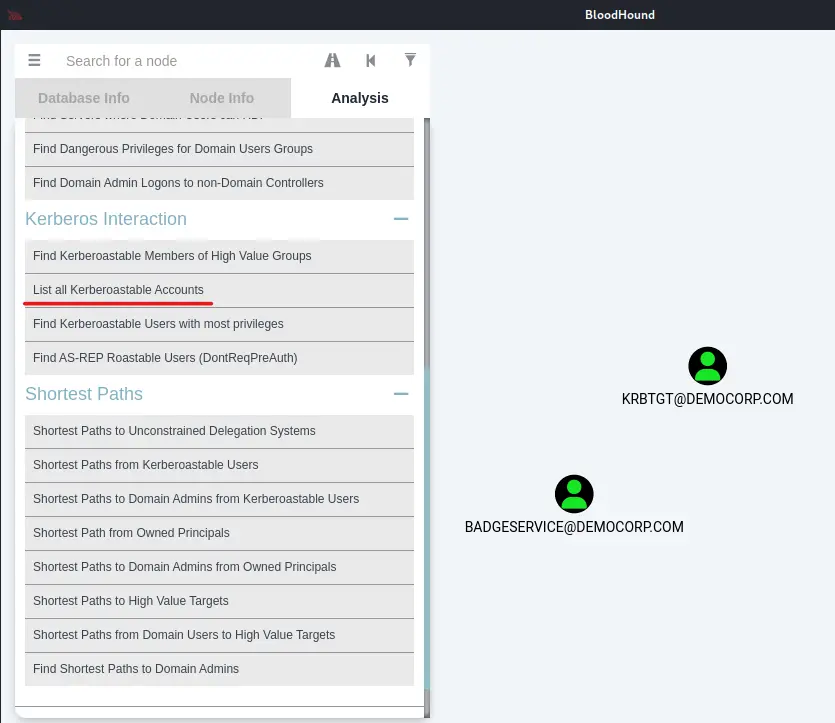Click the pathfinding road icon
This screenshot has height=723, width=835.
[x=332, y=61]
